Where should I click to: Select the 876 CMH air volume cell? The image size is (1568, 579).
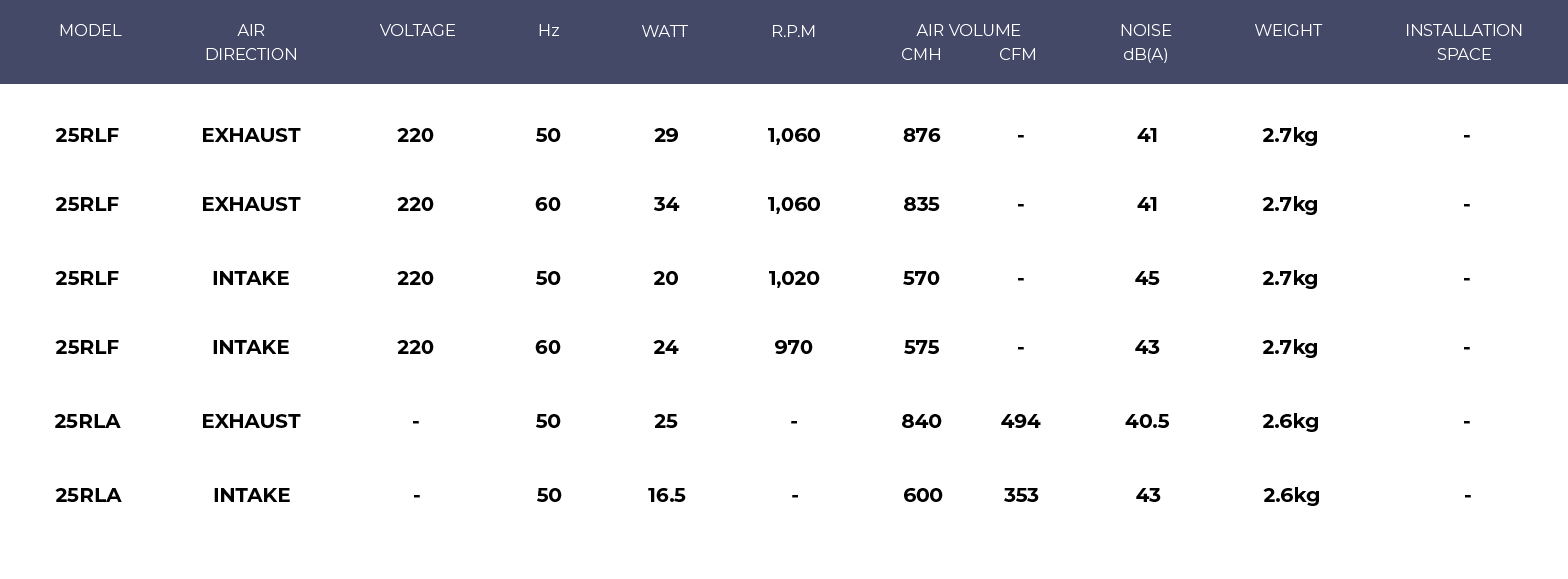click(x=921, y=135)
